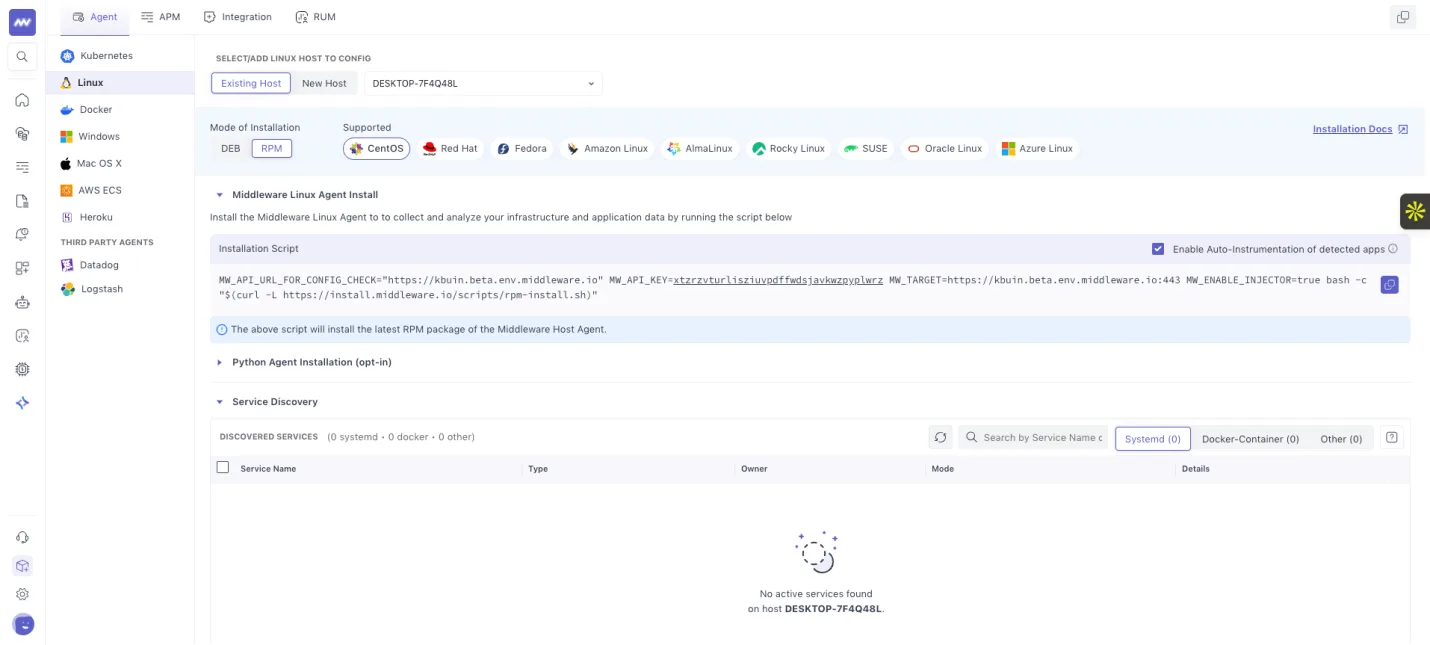1430x645 pixels.
Task: Tick the select-all checkbox beside Service Name
Action: [x=223, y=467]
